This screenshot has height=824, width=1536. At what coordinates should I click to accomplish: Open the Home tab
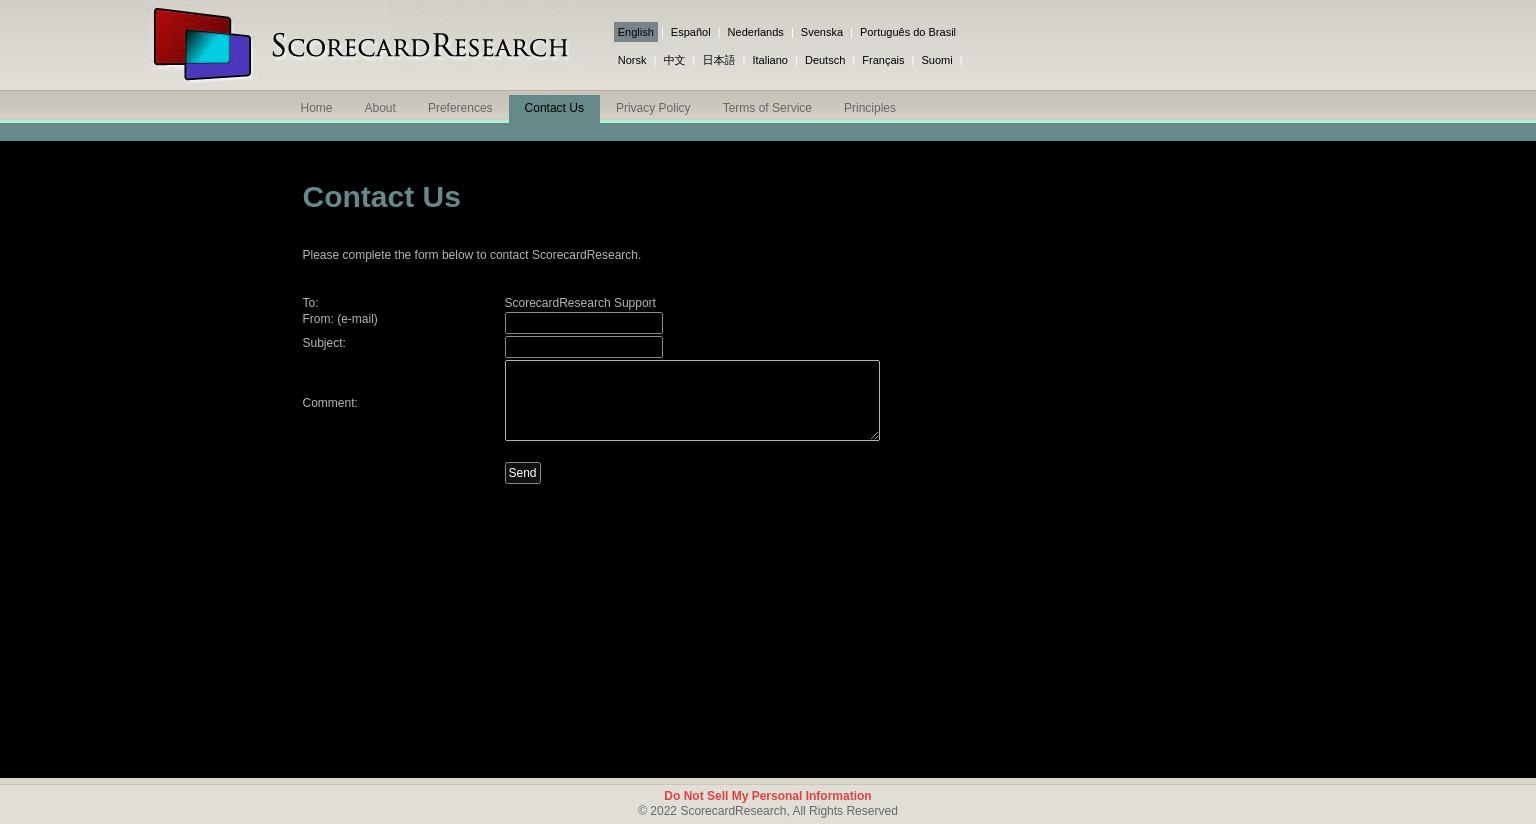point(316,108)
